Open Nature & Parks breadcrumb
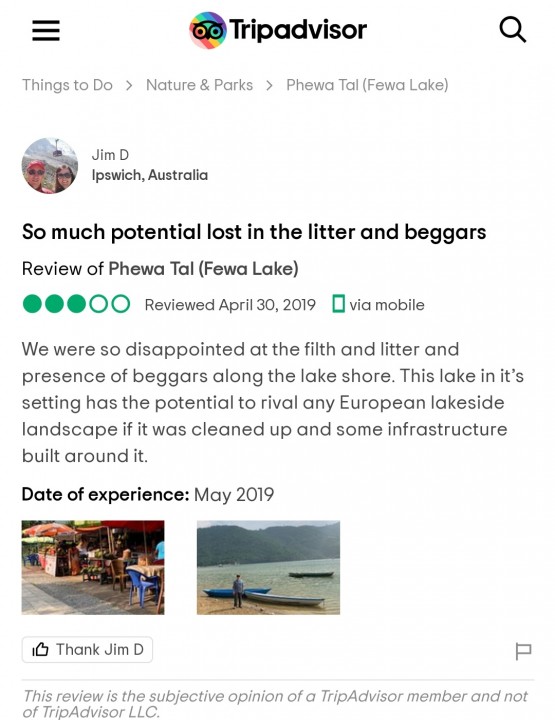This screenshot has height=720, width=555. click(x=199, y=85)
